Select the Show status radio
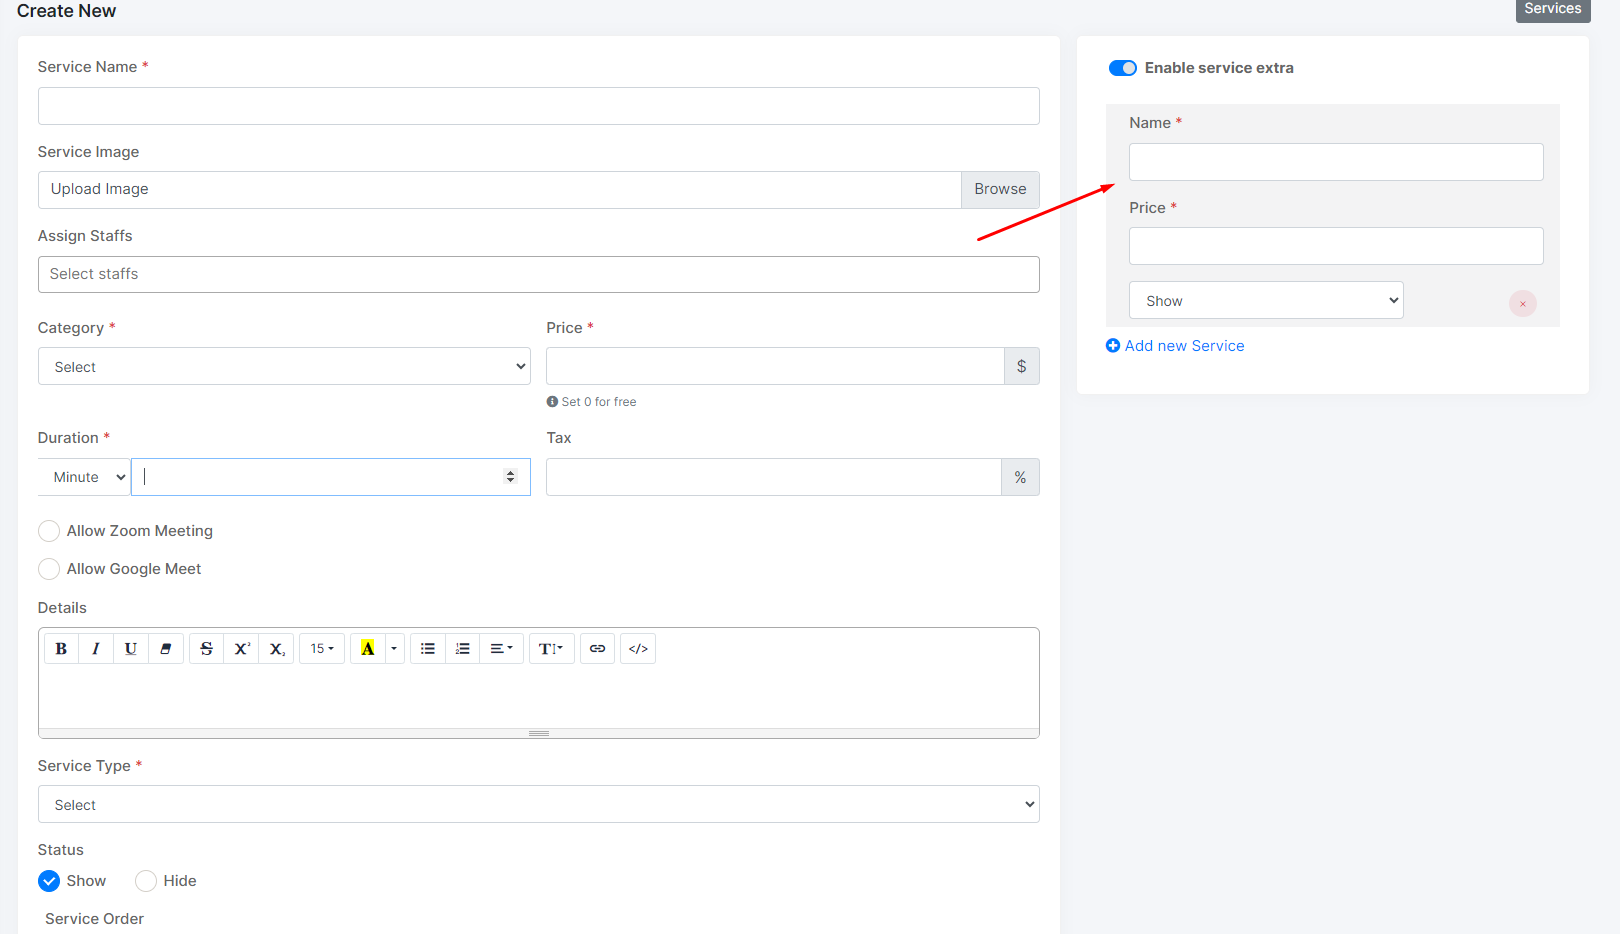This screenshot has width=1620, height=934. [49, 881]
